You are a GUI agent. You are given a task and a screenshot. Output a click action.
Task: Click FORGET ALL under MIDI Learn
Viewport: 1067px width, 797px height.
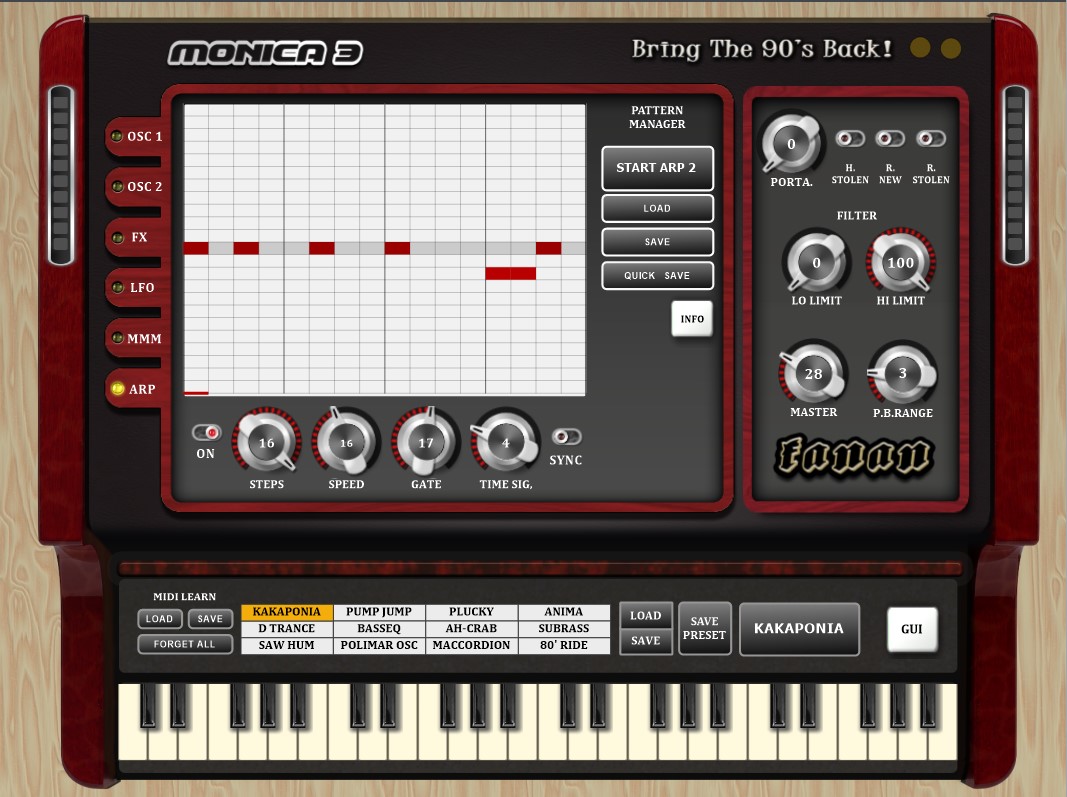[x=185, y=645]
